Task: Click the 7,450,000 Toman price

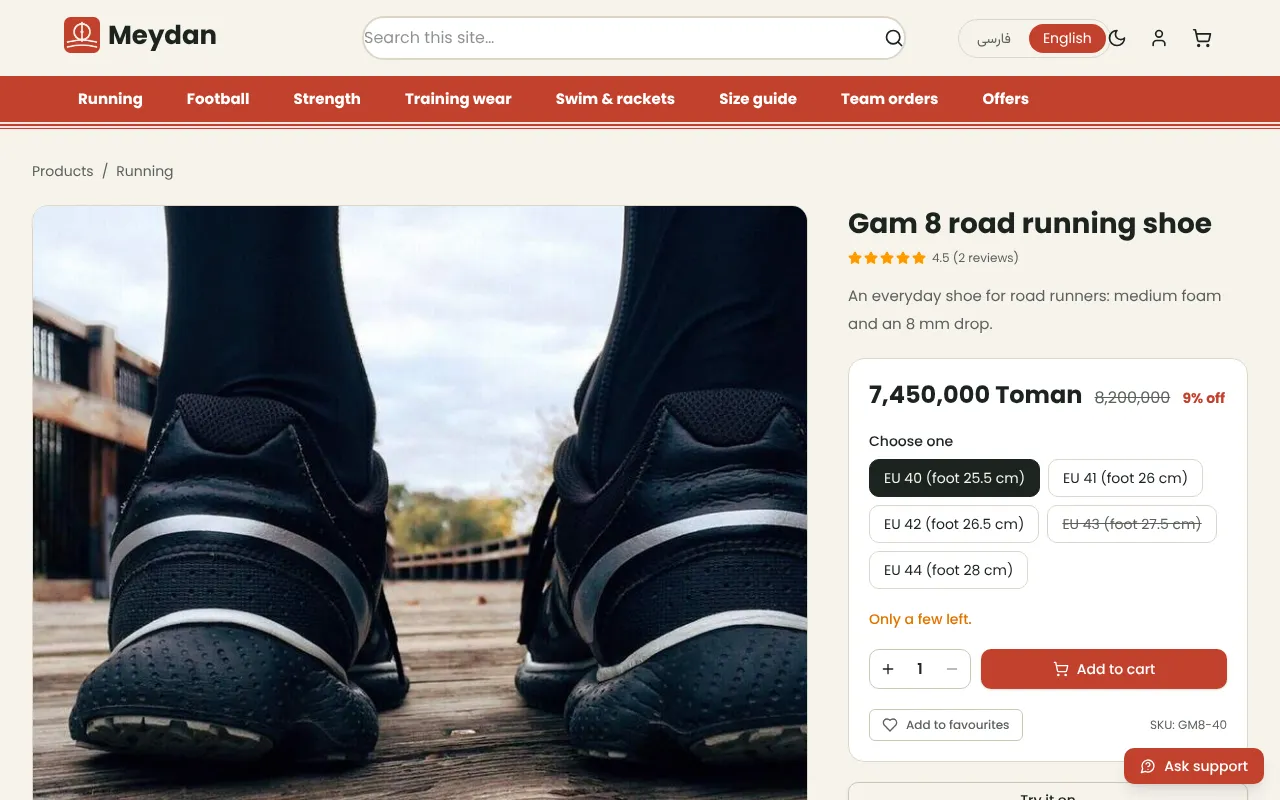Action: pos(975,395)
